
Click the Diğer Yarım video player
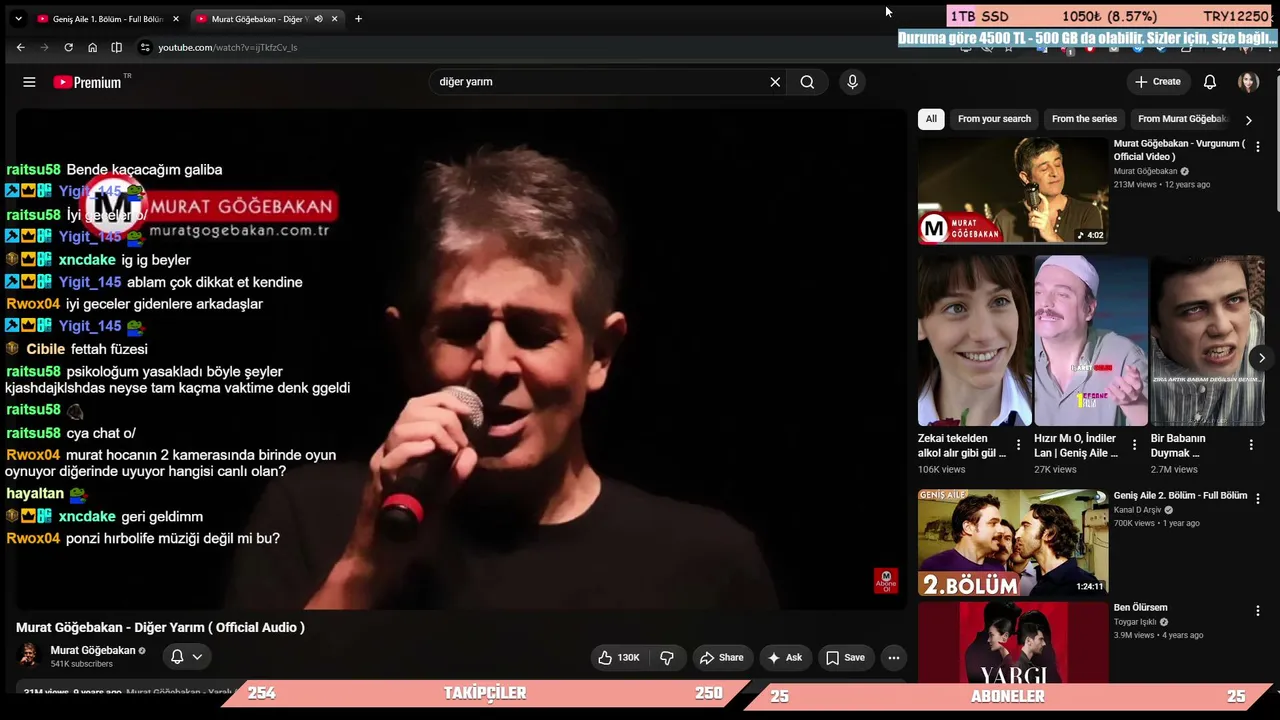[x=461, y=359]
